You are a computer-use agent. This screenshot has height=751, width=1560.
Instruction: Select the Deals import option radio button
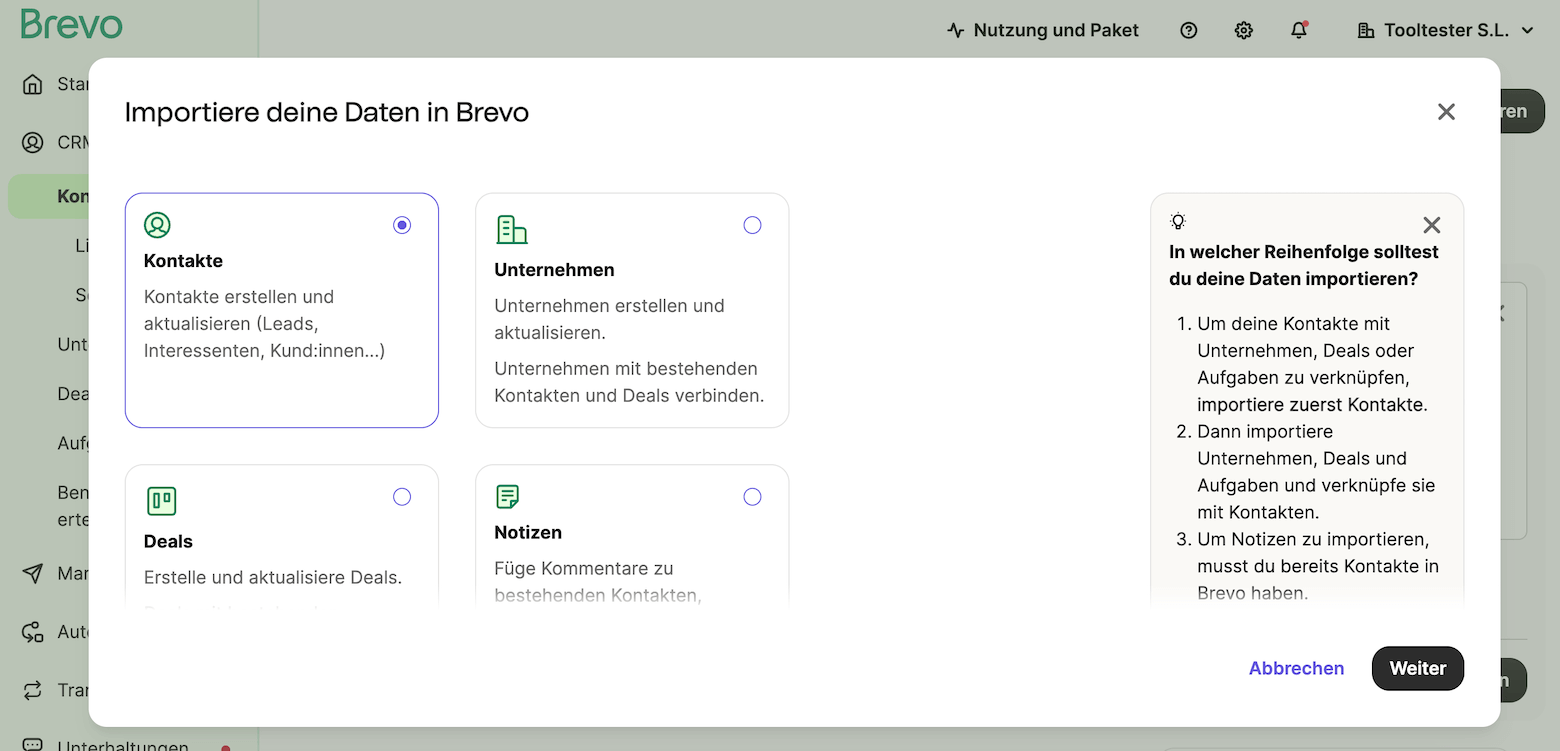coord(402,496)
